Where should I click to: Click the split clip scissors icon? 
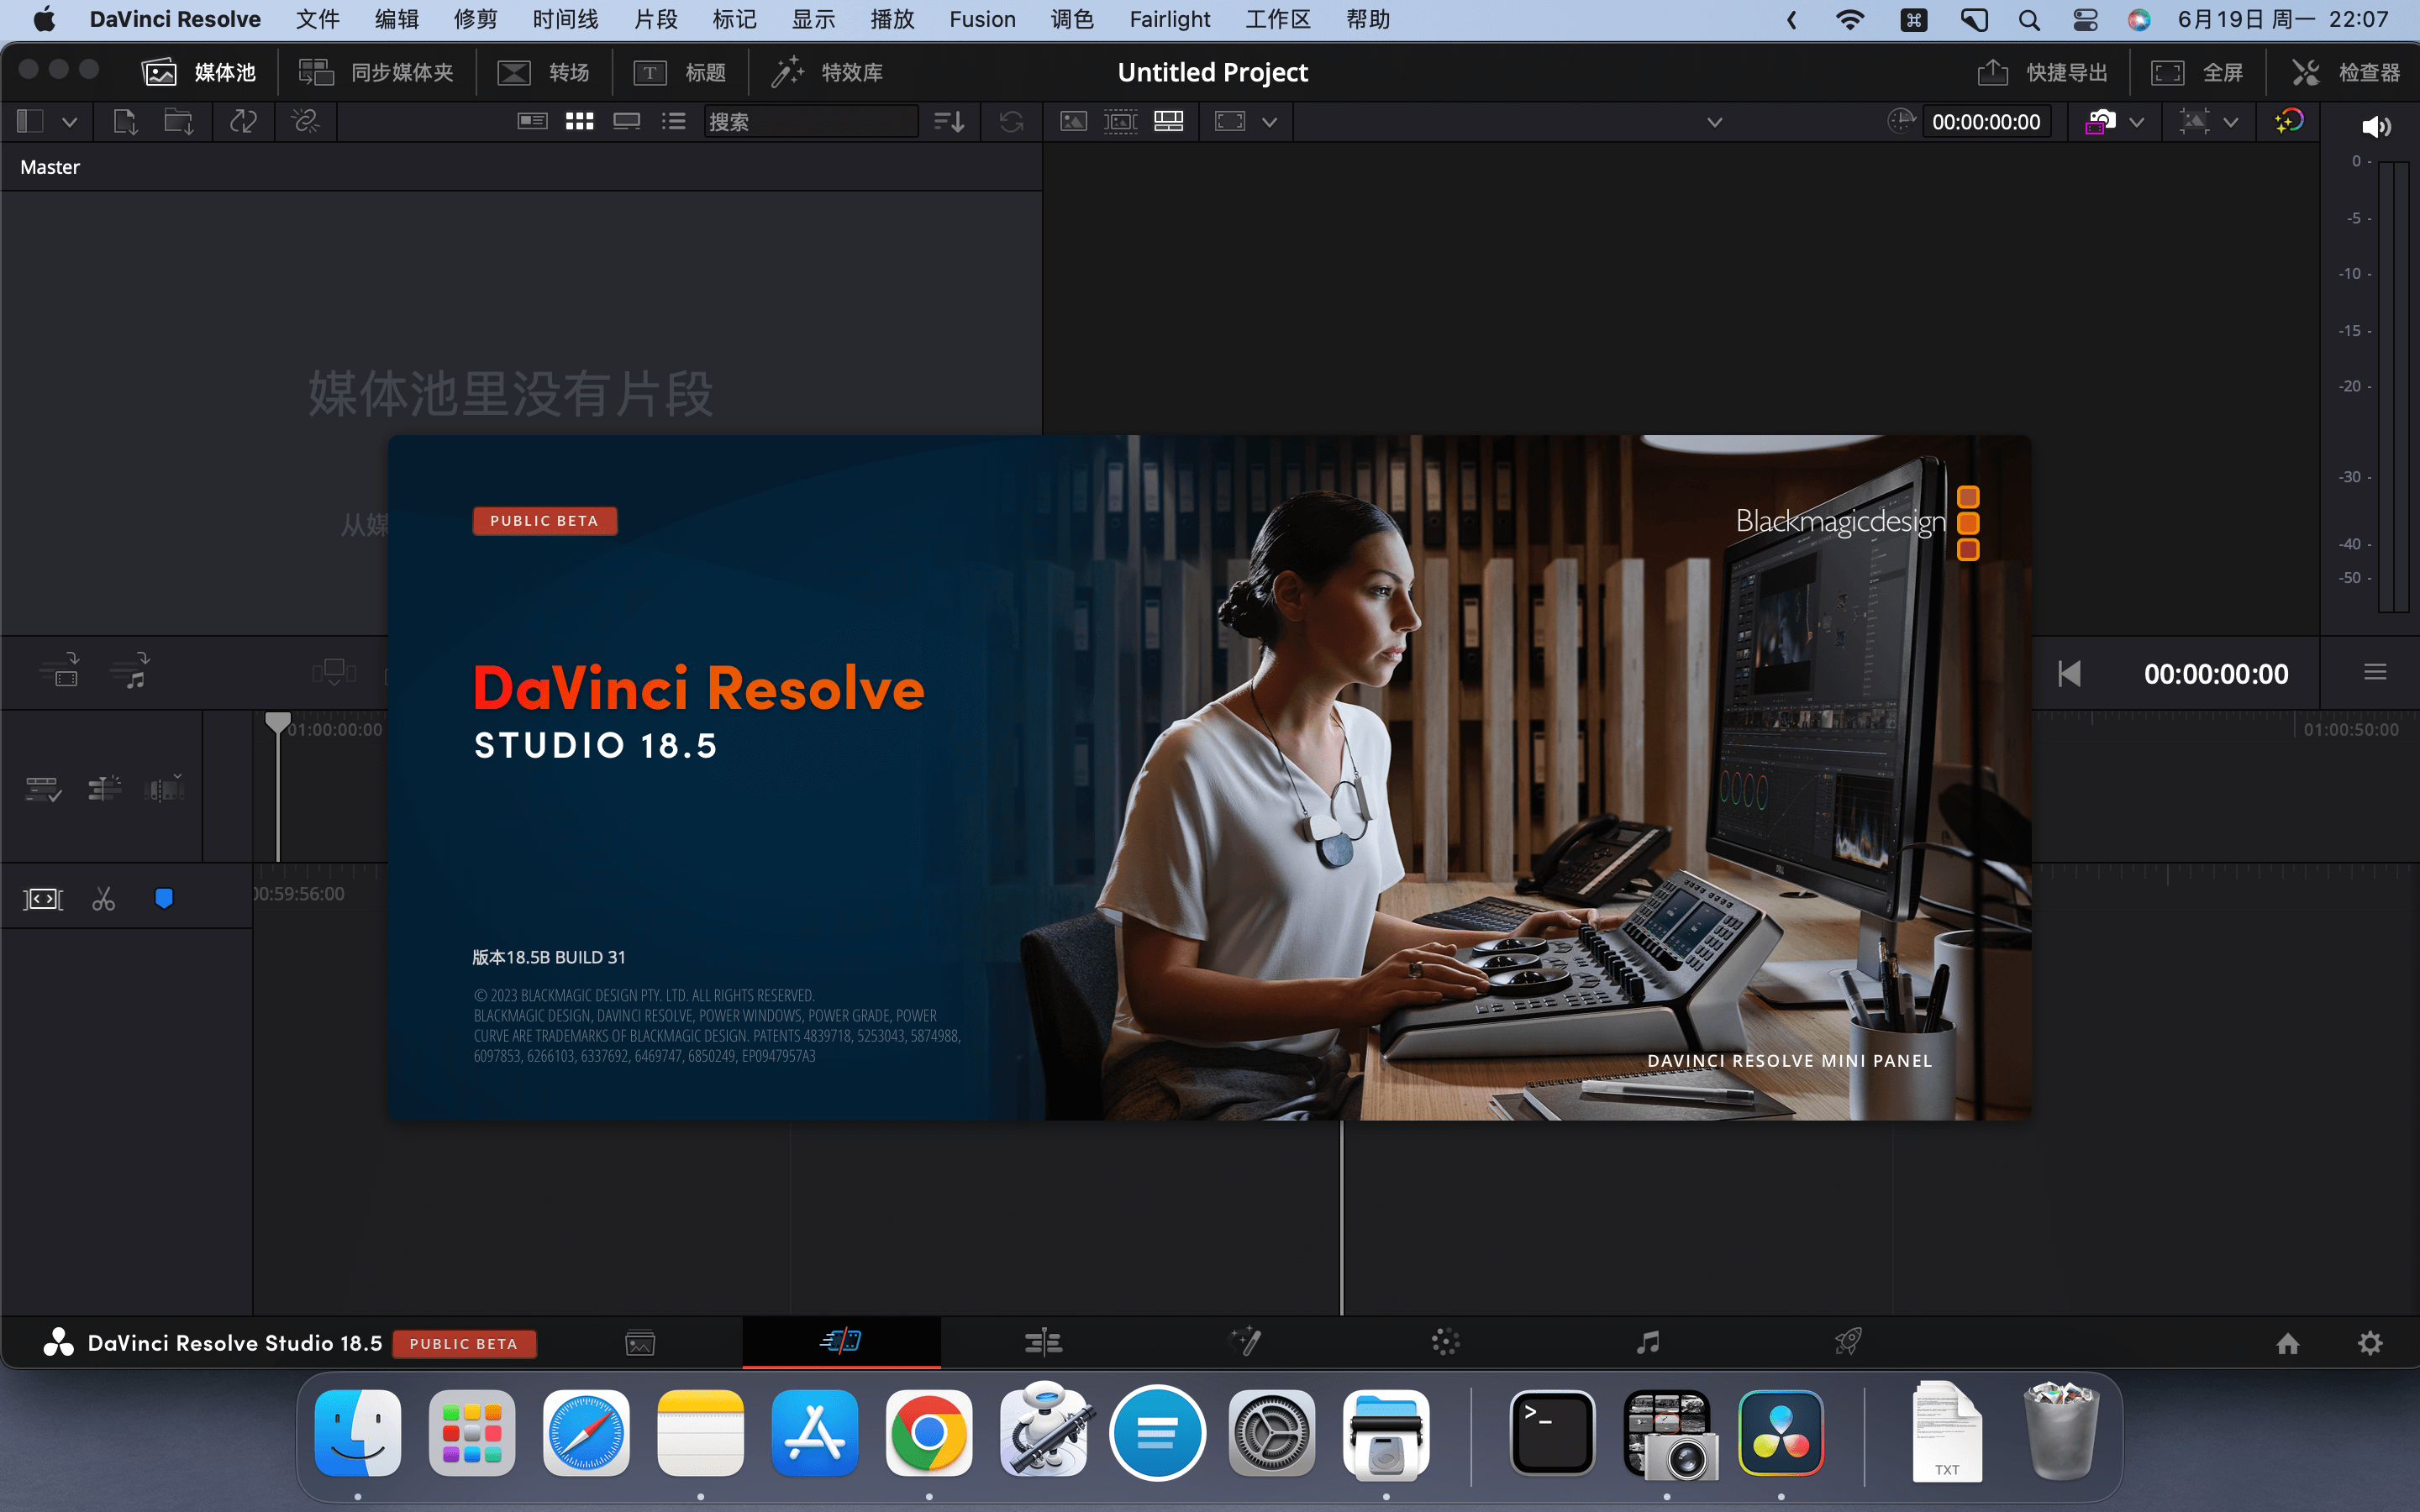(104, 899)
